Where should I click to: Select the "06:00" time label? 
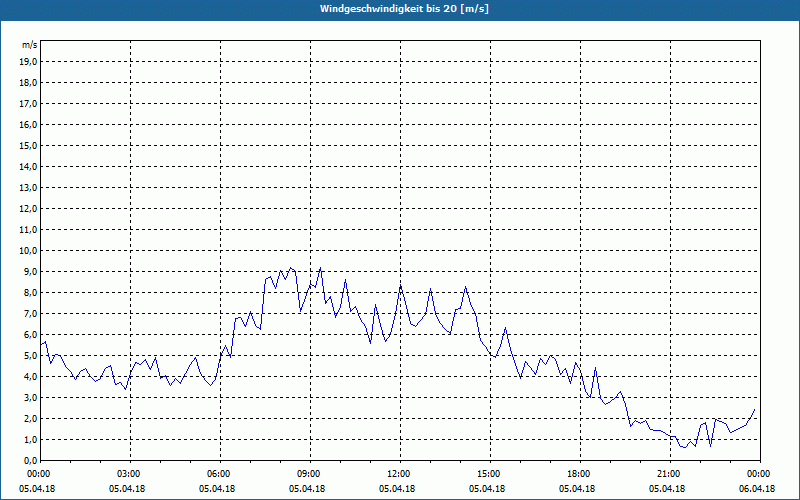pos(217,474)
